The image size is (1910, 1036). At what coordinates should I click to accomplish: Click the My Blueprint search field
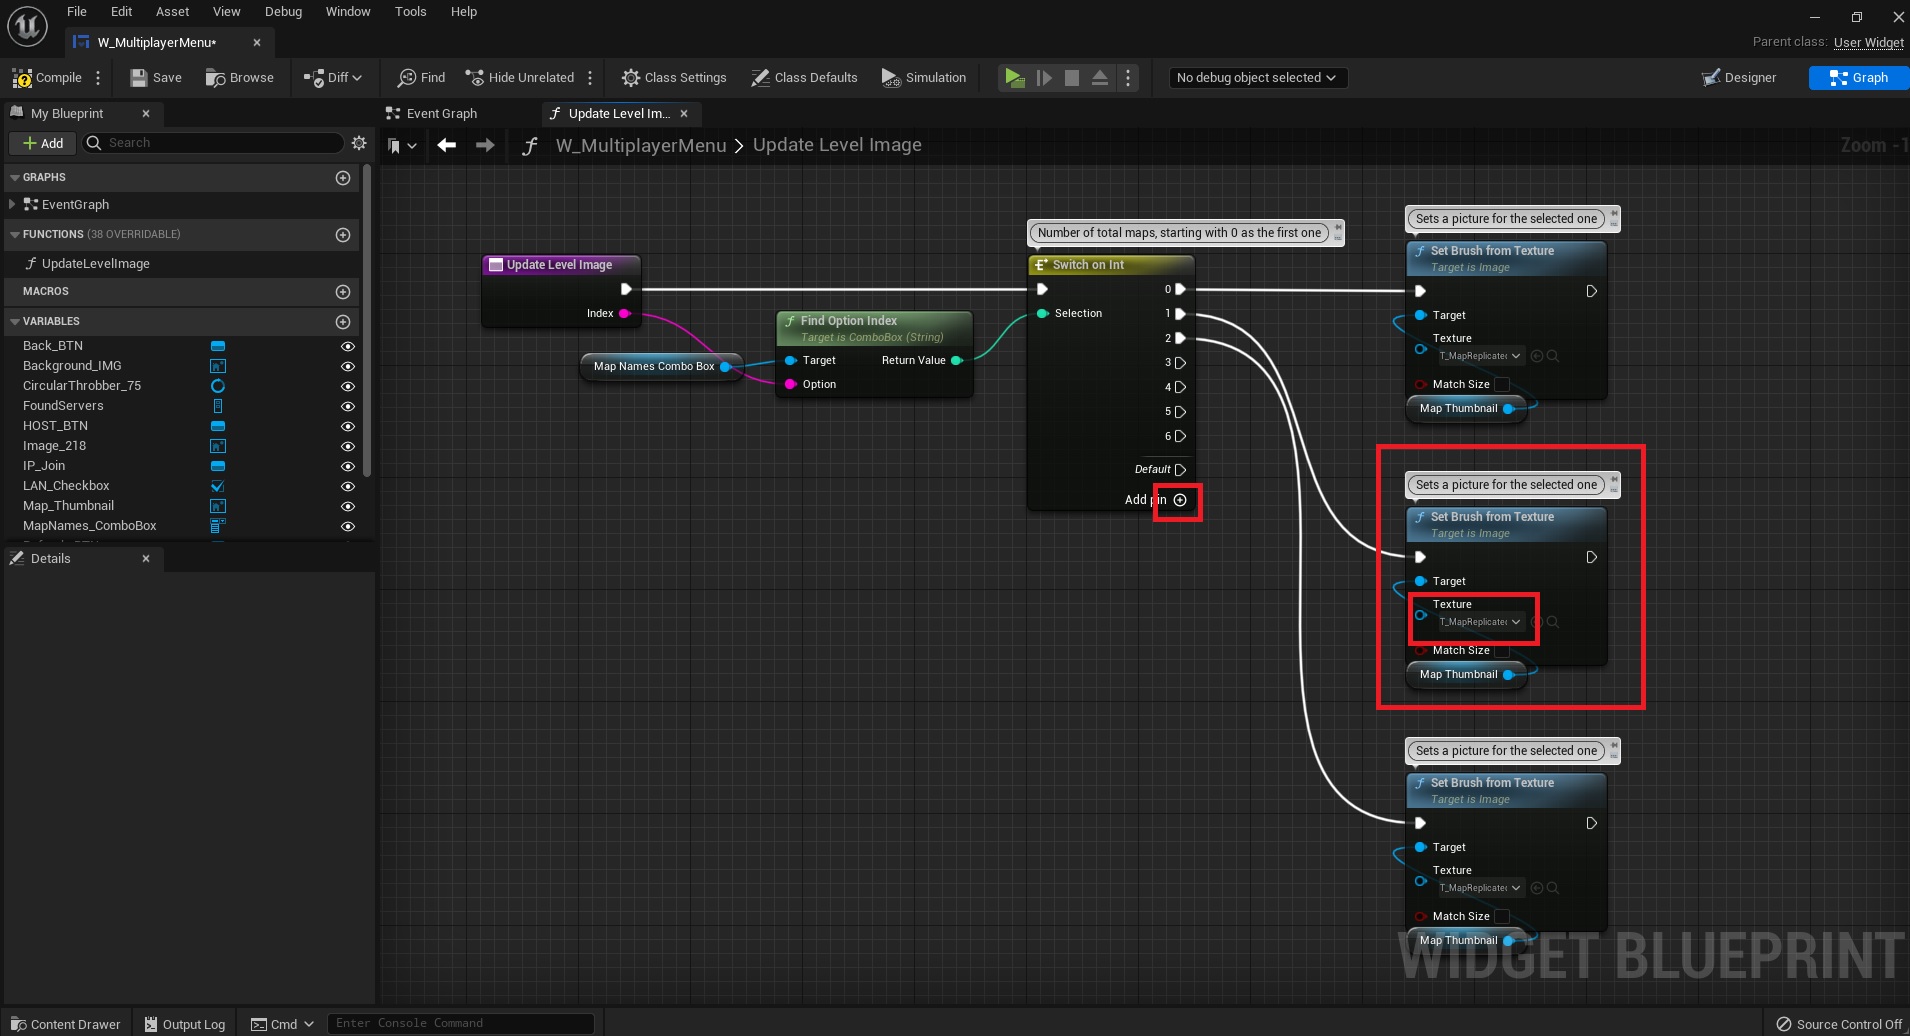[x=222, y=143]
